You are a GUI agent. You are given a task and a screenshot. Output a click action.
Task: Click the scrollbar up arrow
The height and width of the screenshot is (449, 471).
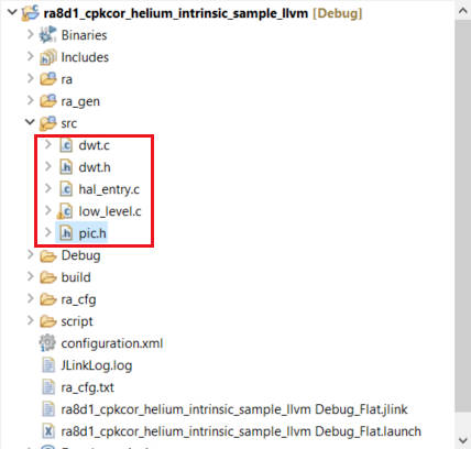click(x=463, y=11)
